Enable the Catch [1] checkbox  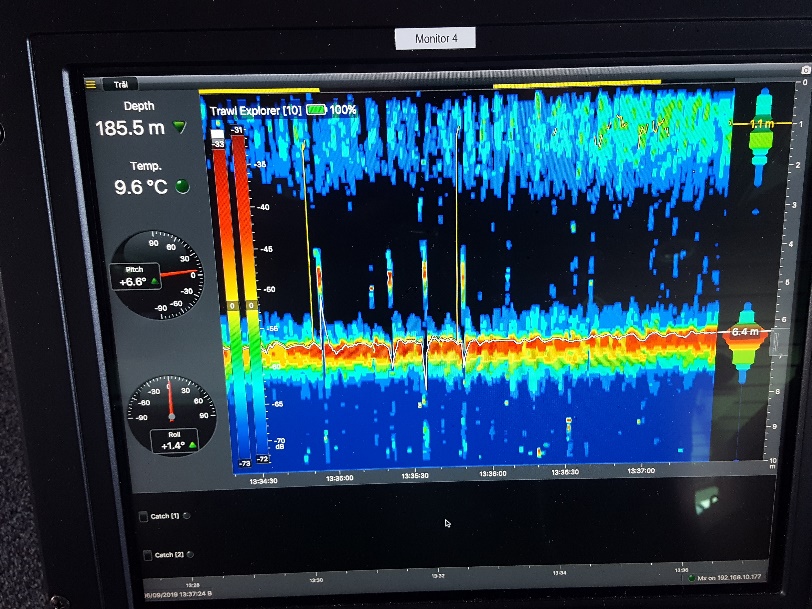click(143, 516)
